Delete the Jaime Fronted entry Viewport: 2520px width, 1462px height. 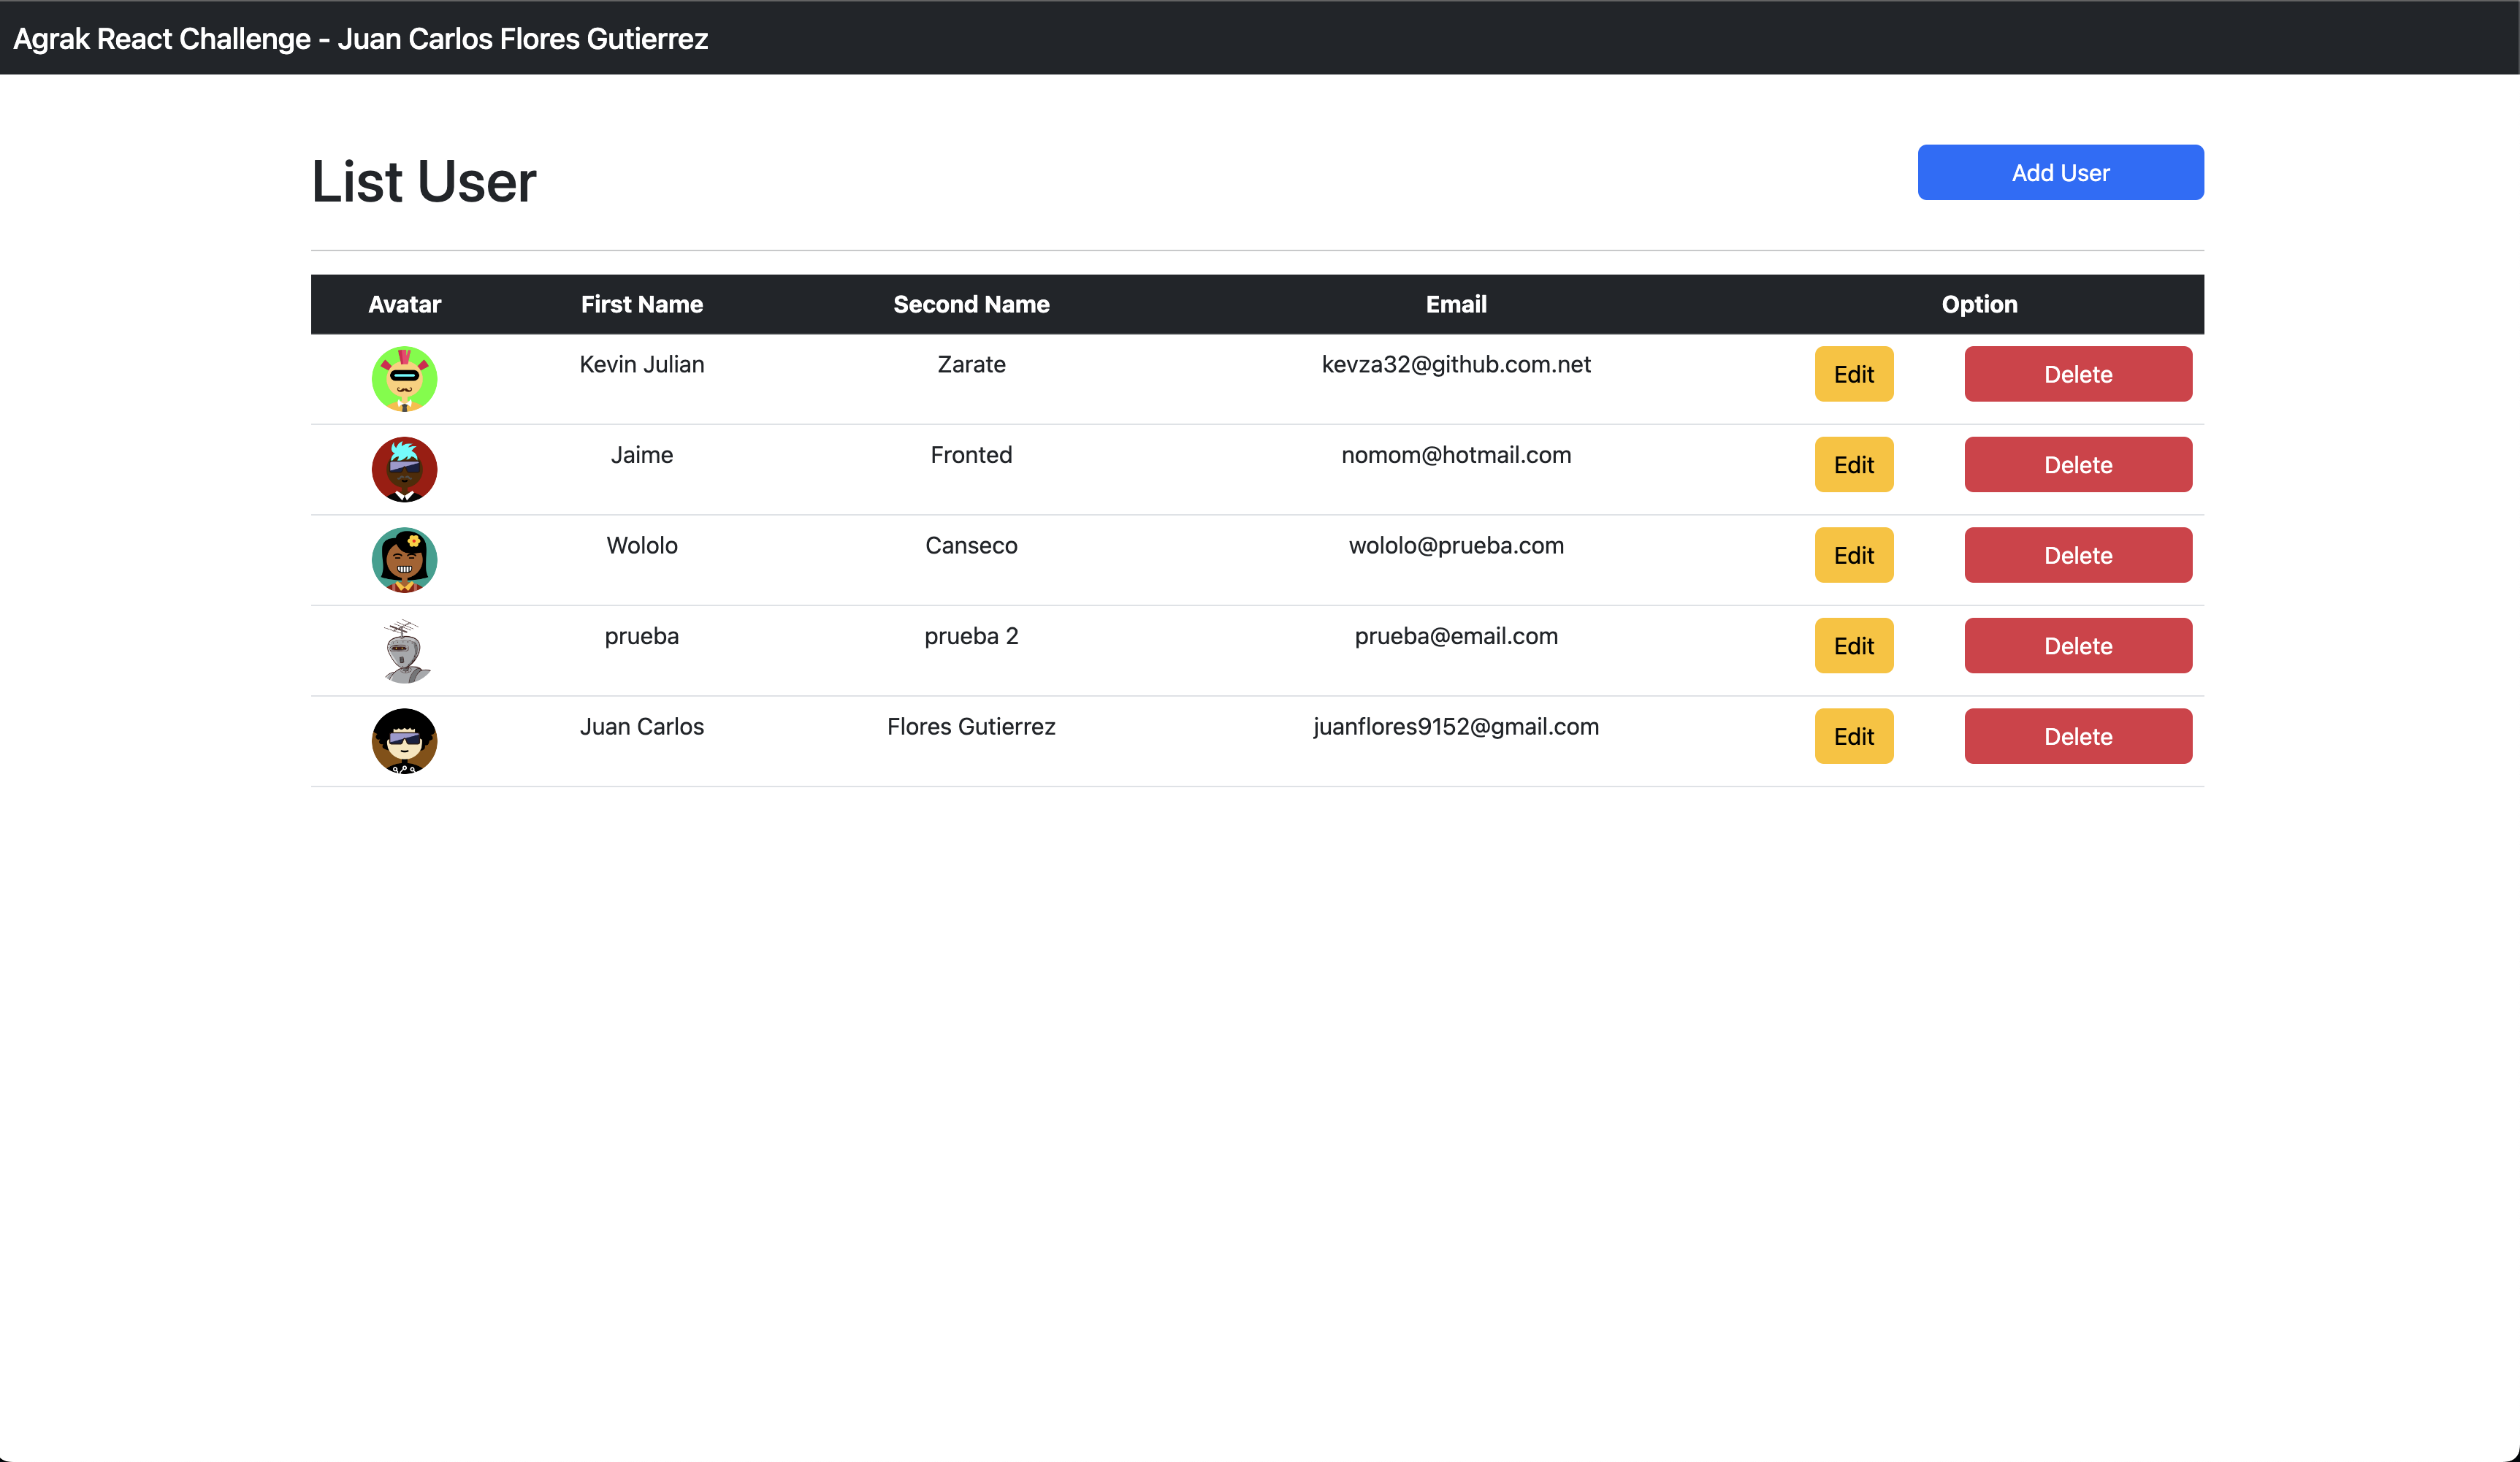point(2077,465)
